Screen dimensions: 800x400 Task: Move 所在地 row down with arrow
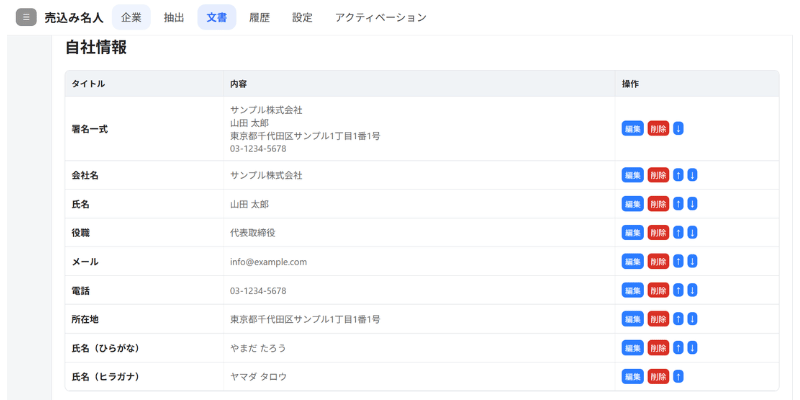(x=692, y=319)
